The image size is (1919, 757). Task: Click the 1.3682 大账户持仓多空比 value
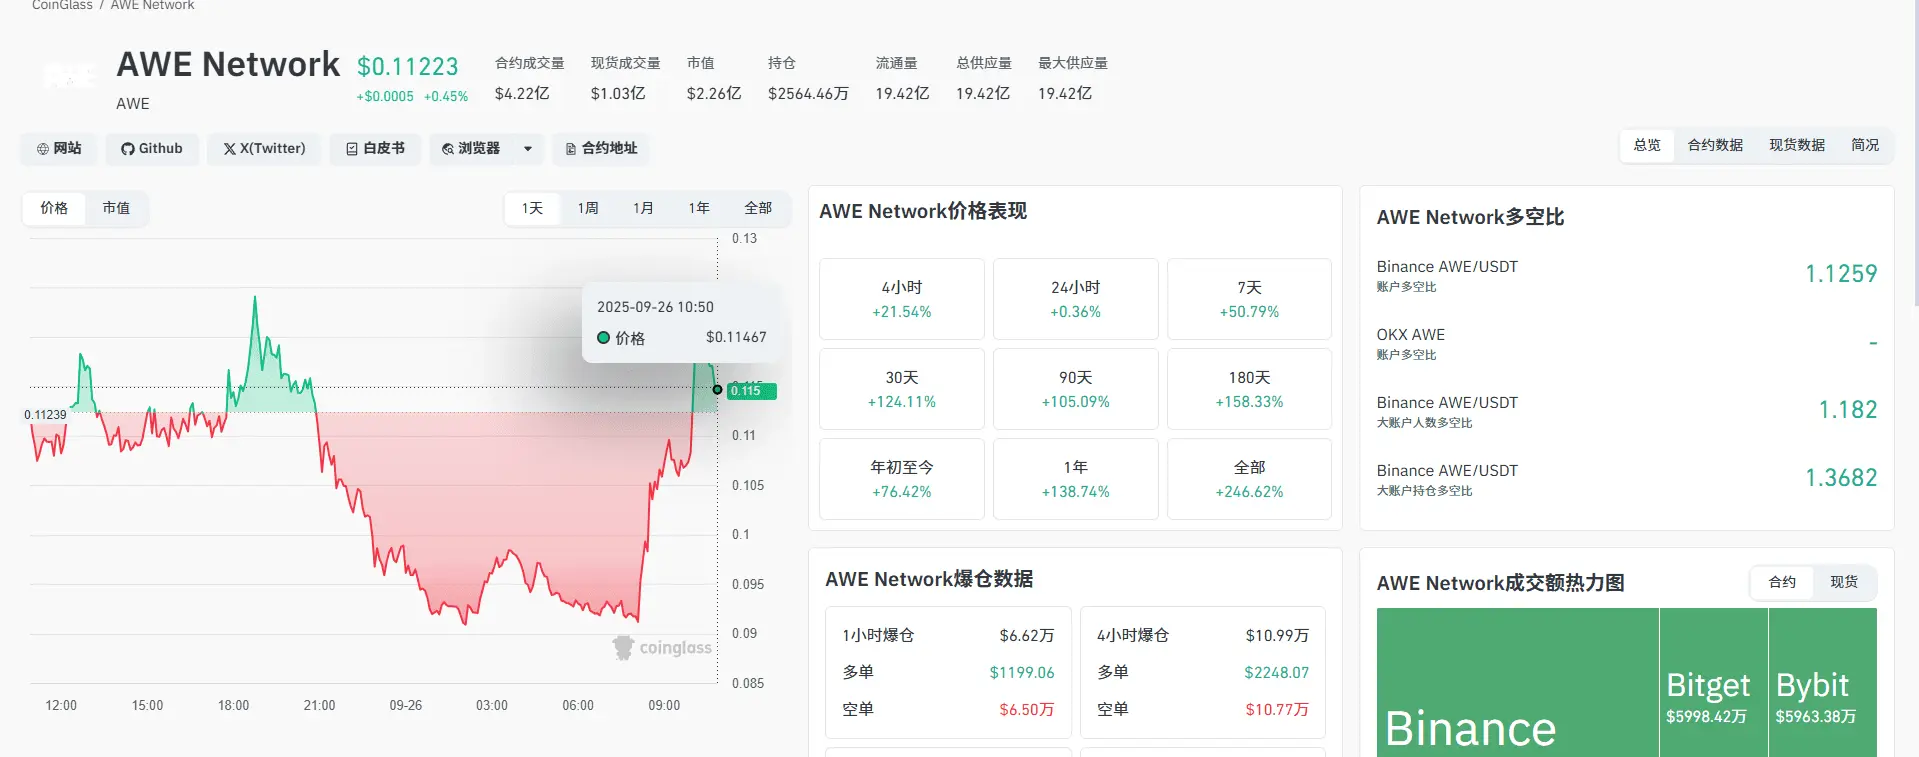point(1841,478)
